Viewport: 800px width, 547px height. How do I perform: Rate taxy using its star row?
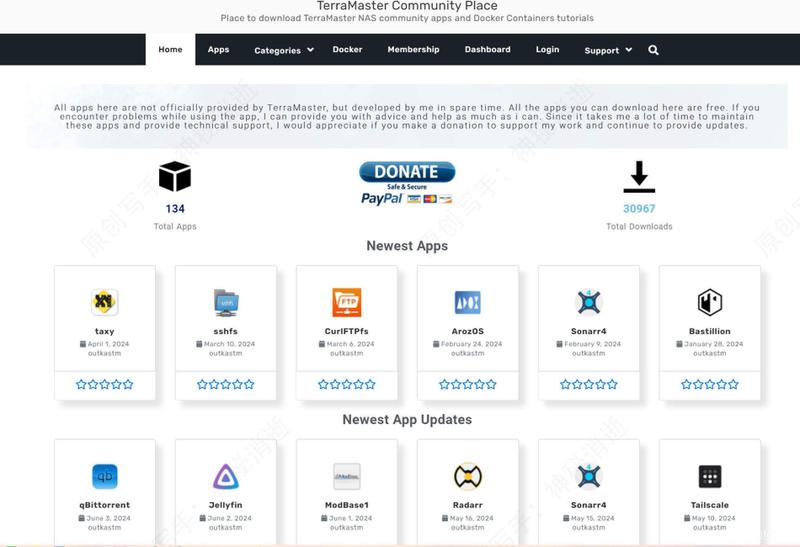pyautogui.click(x=105, y=384)
